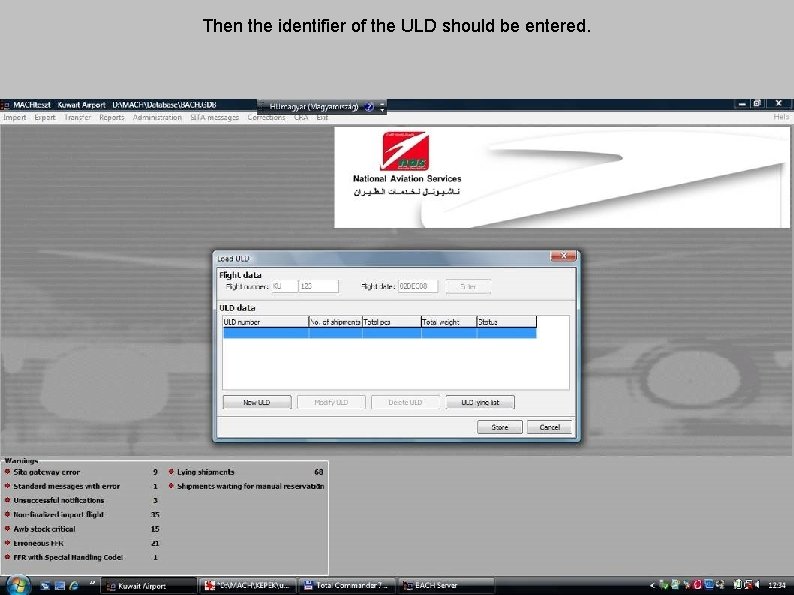Switch to BACH Server taskbar button
794x595 pixels.
[446, 586]
